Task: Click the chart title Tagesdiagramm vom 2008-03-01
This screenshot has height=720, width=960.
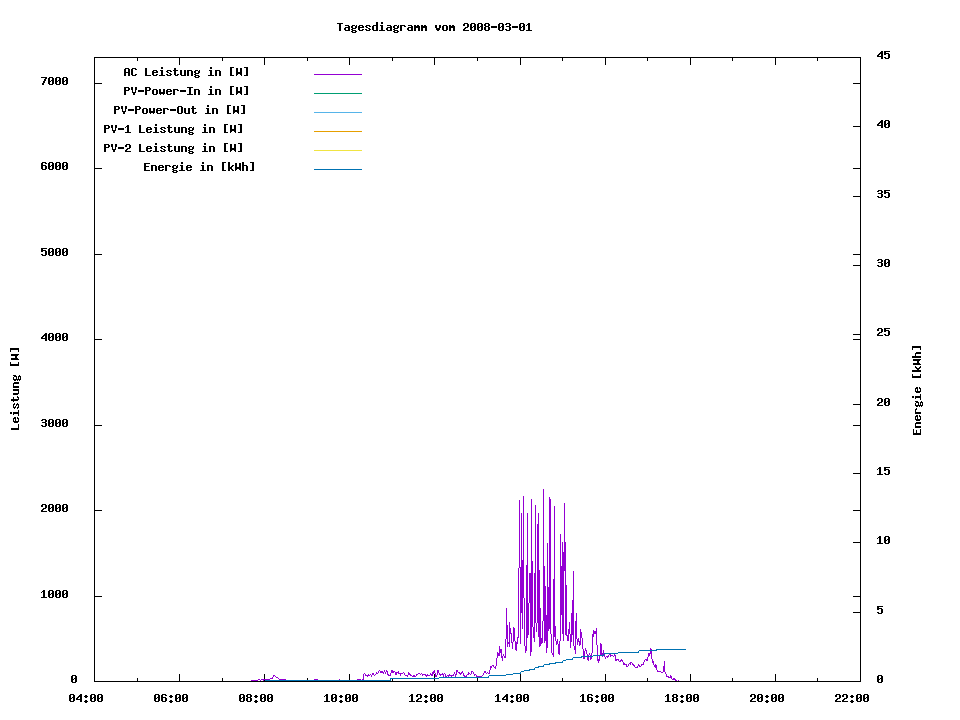Action: [434, 27]
